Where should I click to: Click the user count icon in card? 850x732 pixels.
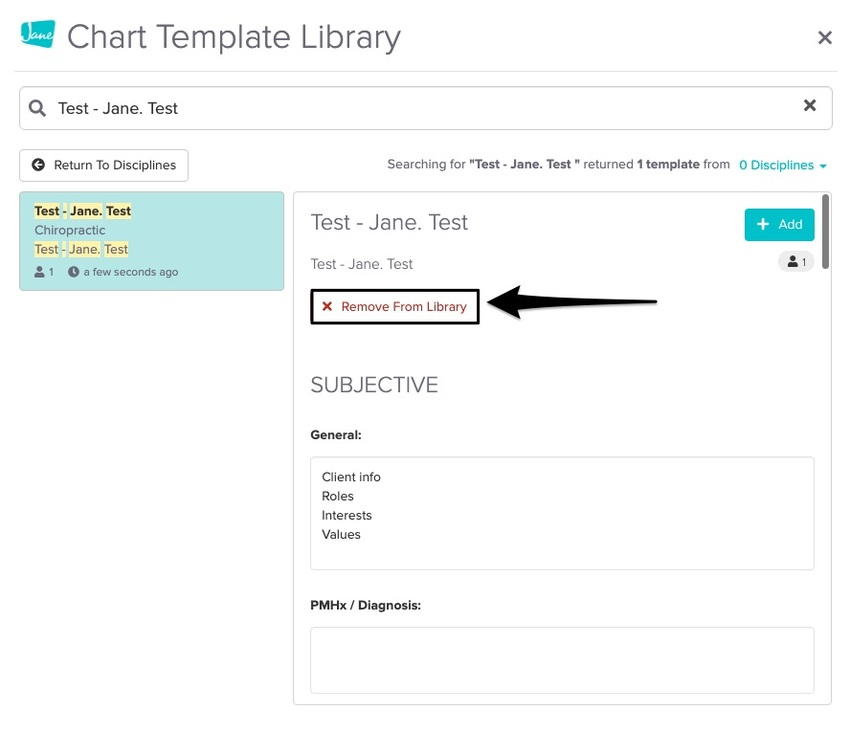click(x=40, y=272)
